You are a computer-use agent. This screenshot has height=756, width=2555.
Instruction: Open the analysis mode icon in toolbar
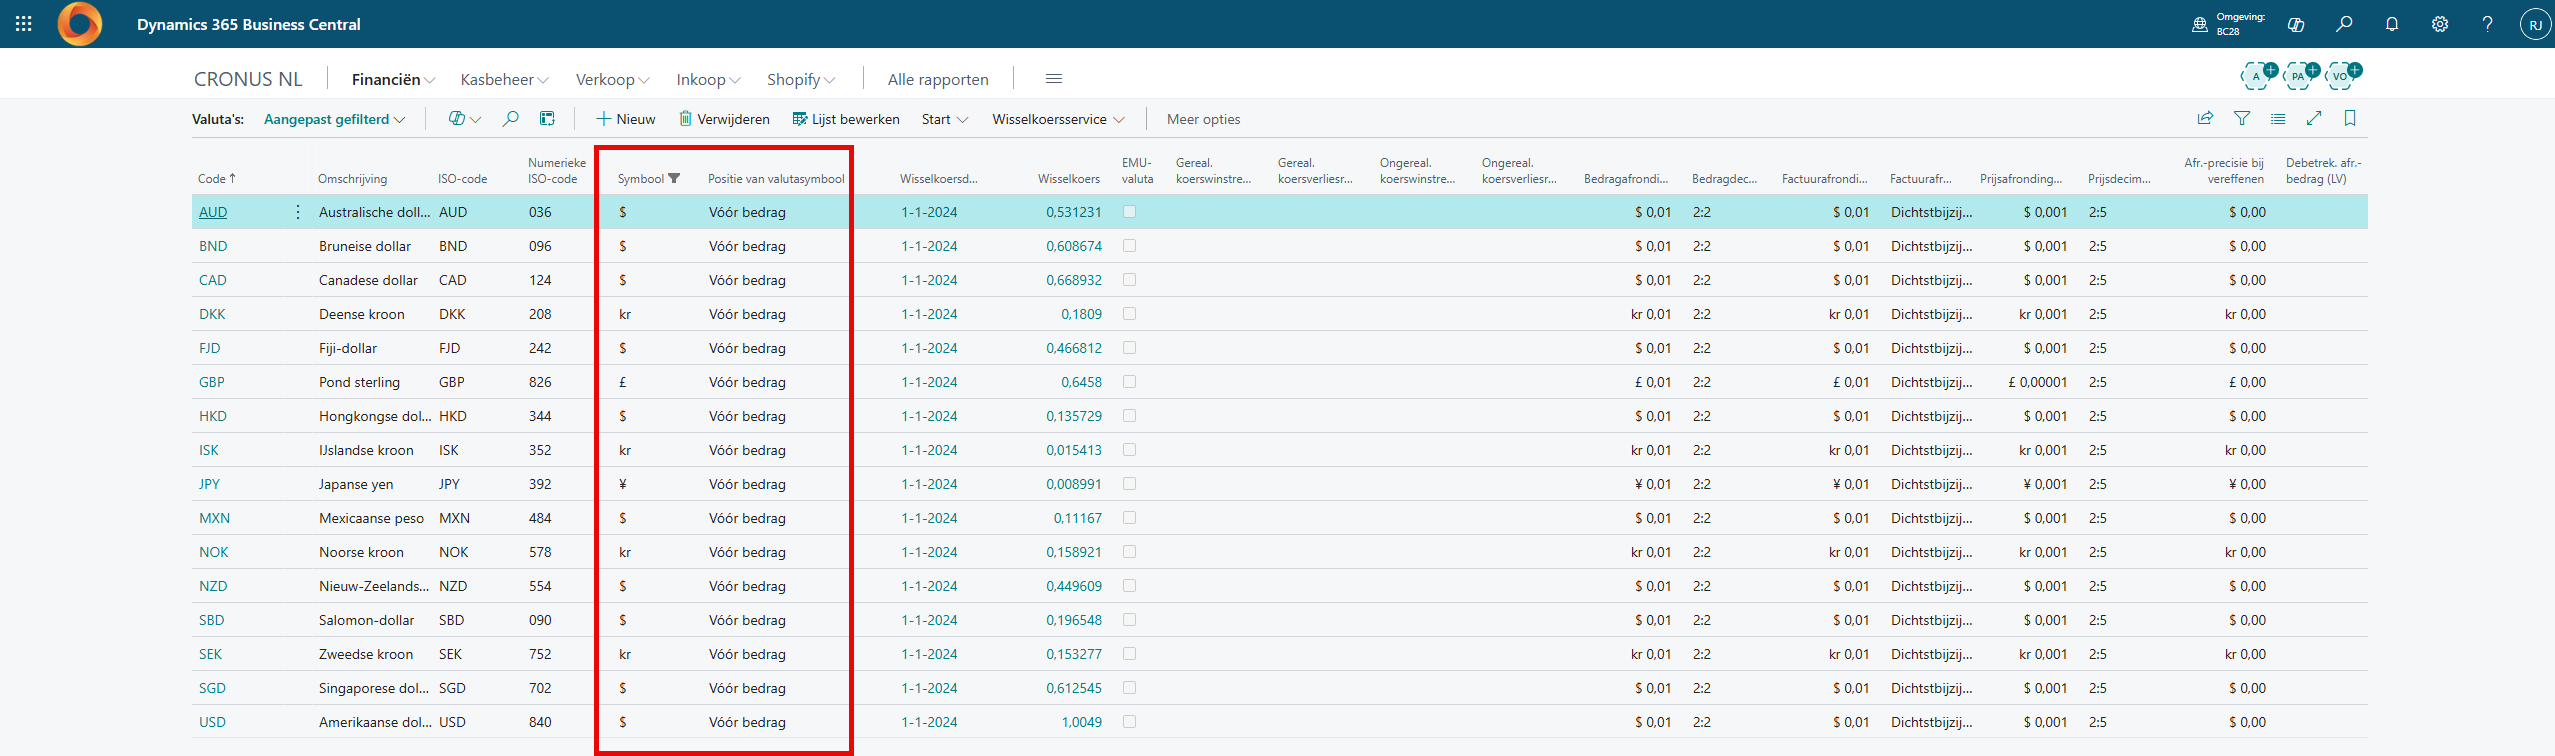point(547,119)
